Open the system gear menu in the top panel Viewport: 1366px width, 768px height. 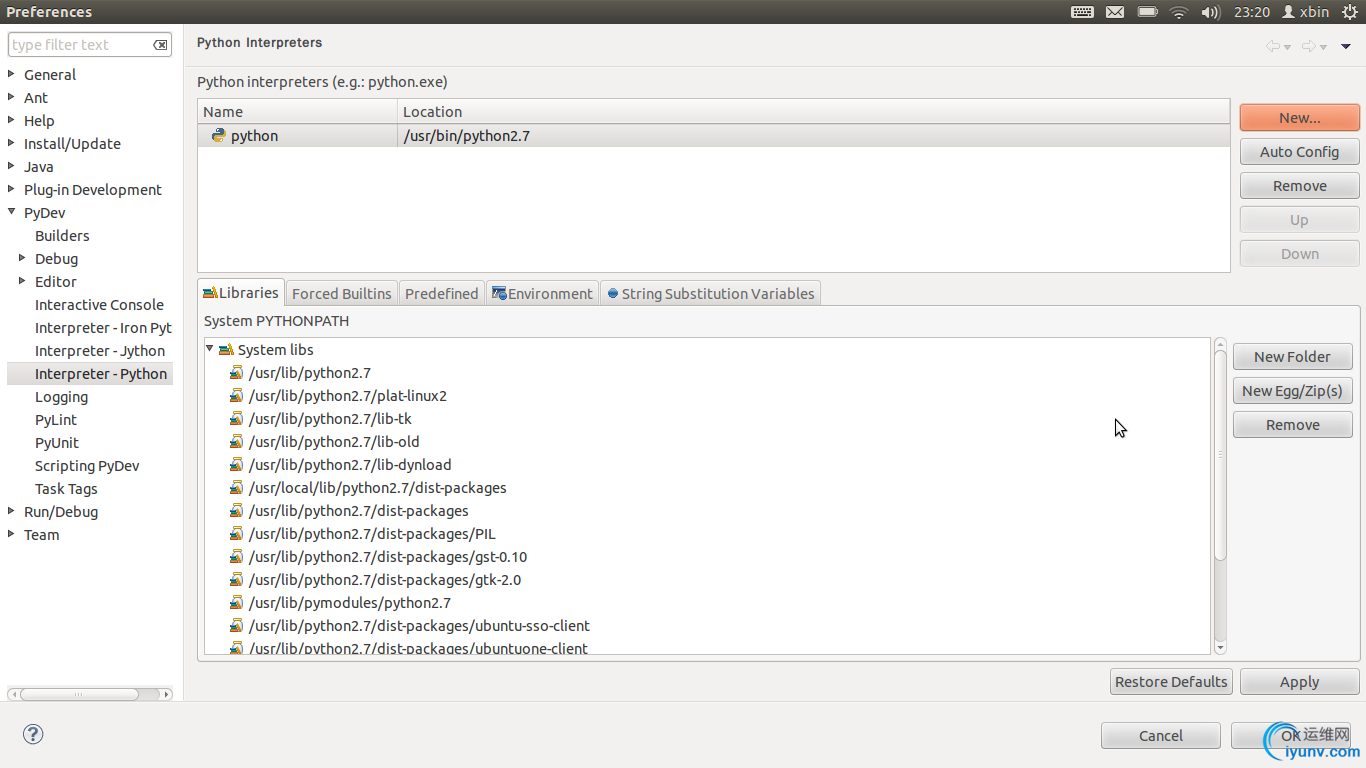click(x=1349, y=12)
